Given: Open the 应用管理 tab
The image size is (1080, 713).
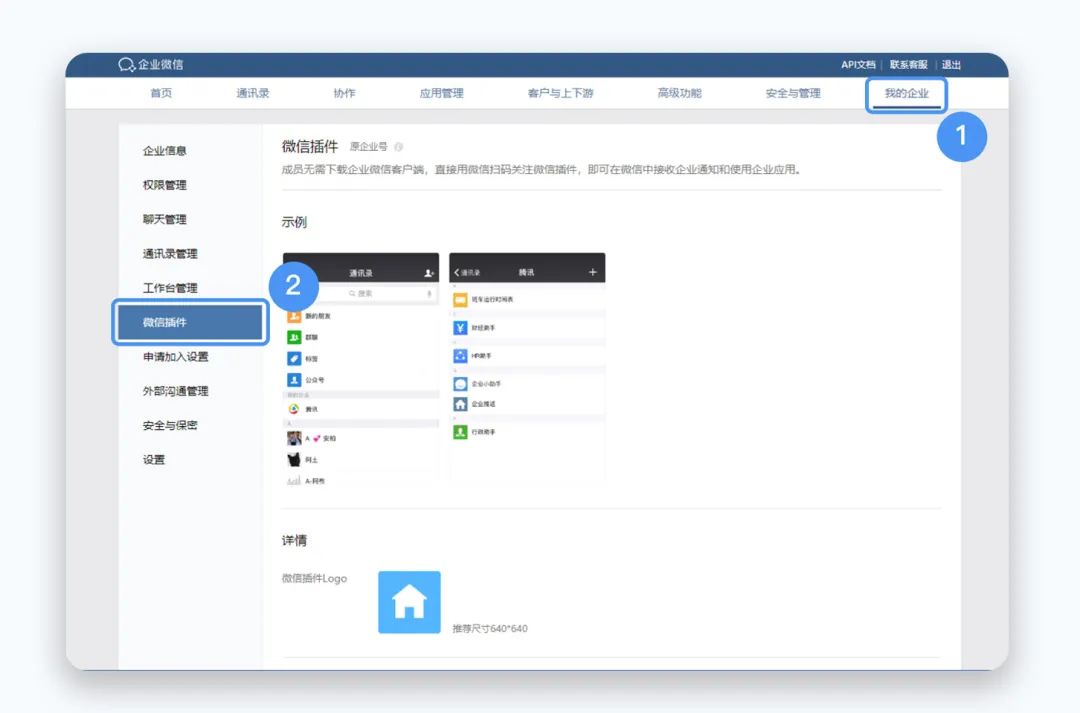Looking at the screenshot, I should click(442, 93).
